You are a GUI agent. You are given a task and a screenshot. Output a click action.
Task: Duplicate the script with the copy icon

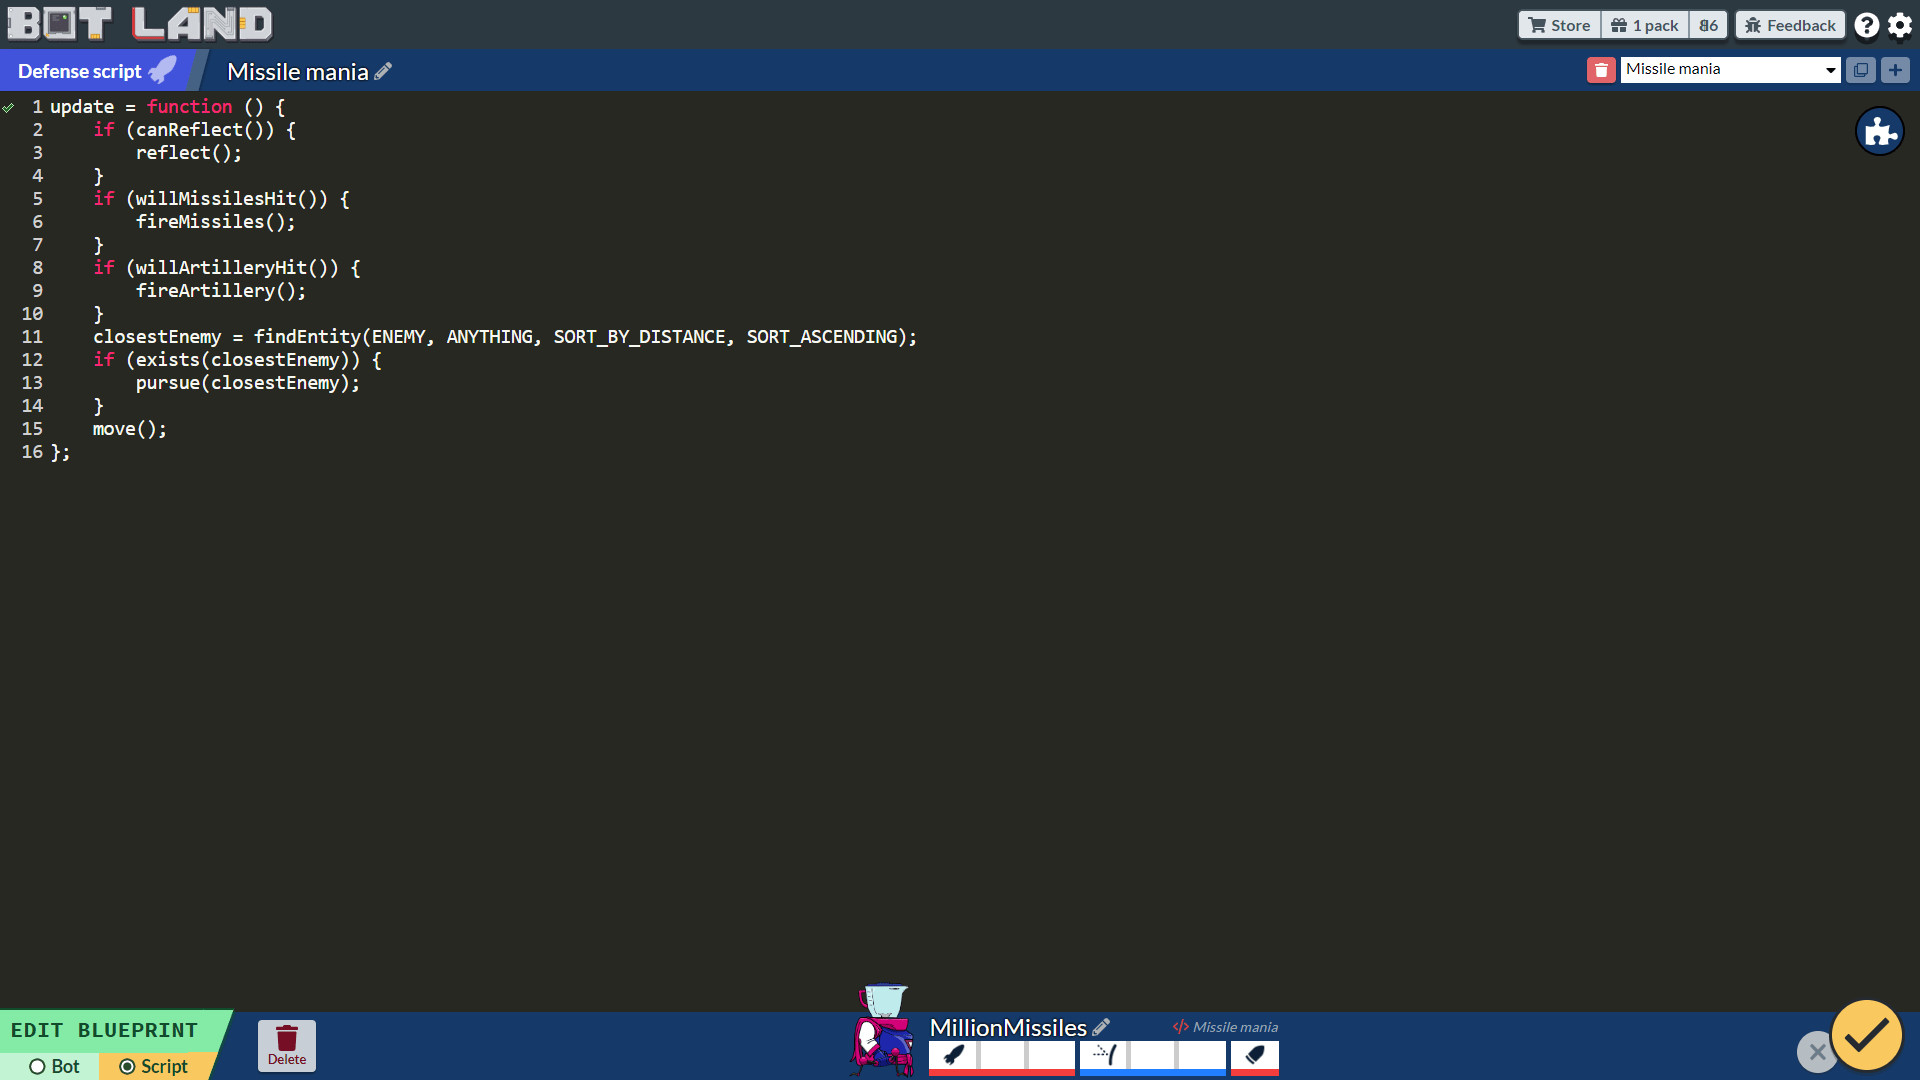[1861, 70]
